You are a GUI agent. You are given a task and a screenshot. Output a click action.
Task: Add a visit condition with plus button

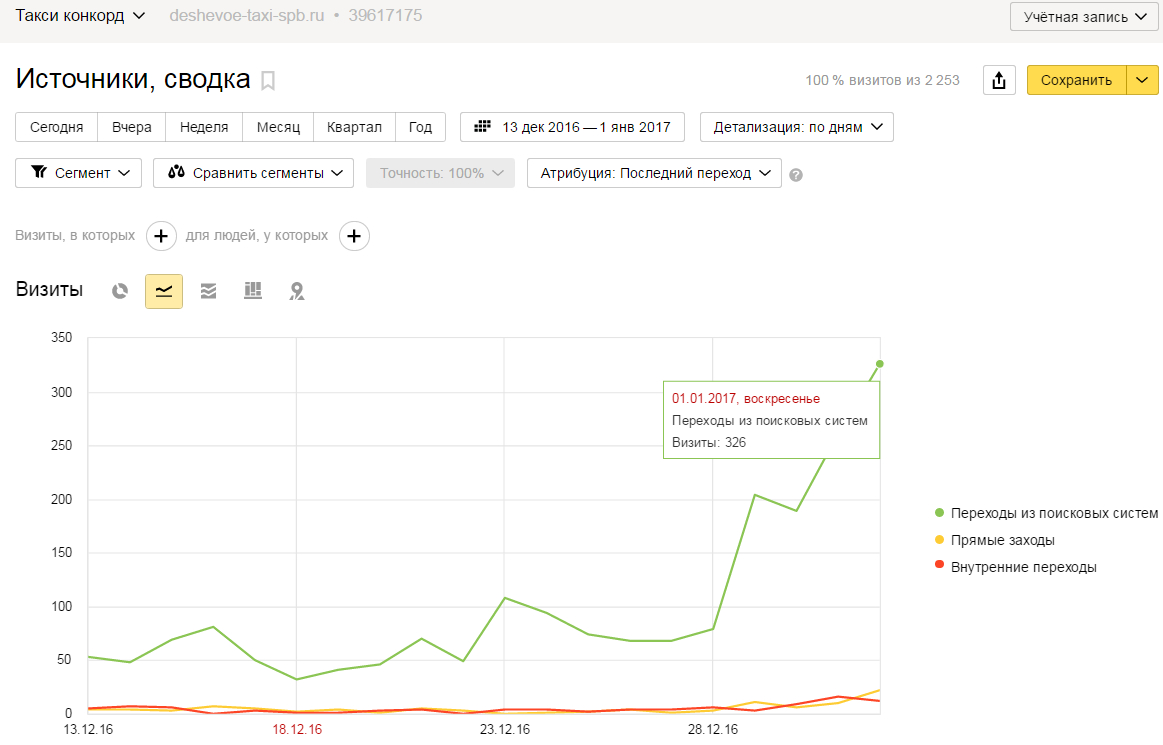(162, 236)
